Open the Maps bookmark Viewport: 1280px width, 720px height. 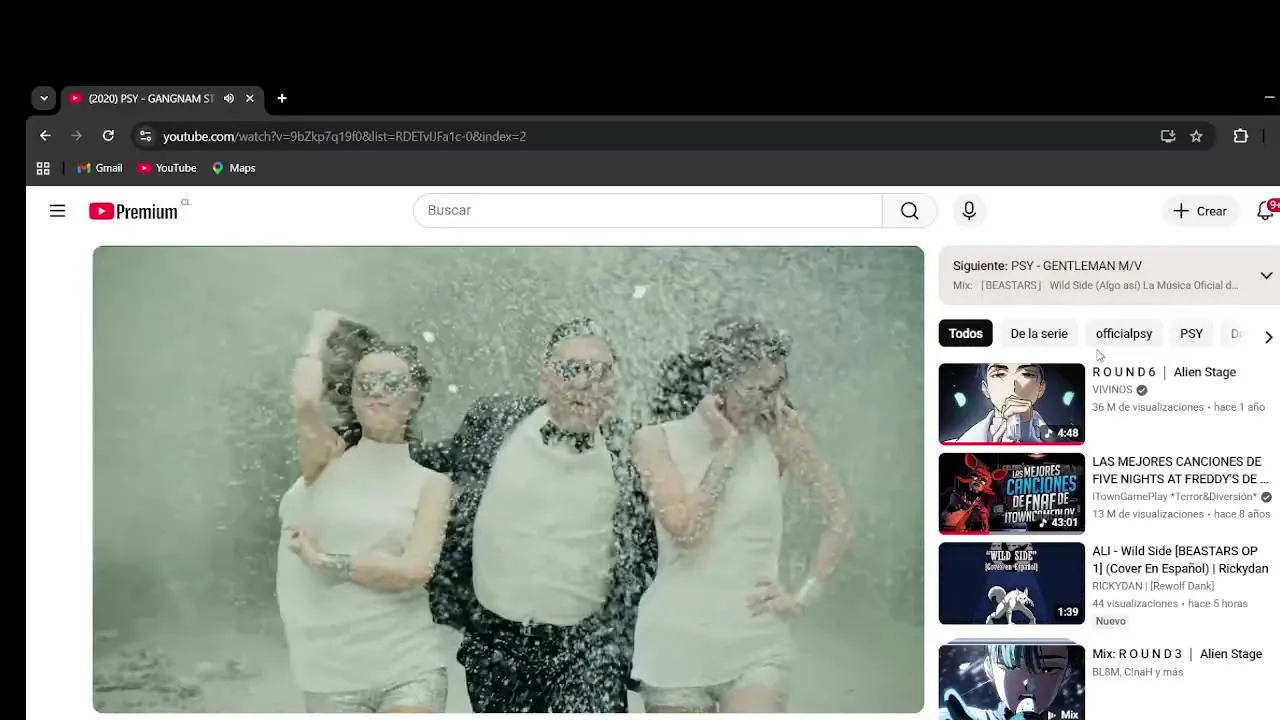(234, 168)
